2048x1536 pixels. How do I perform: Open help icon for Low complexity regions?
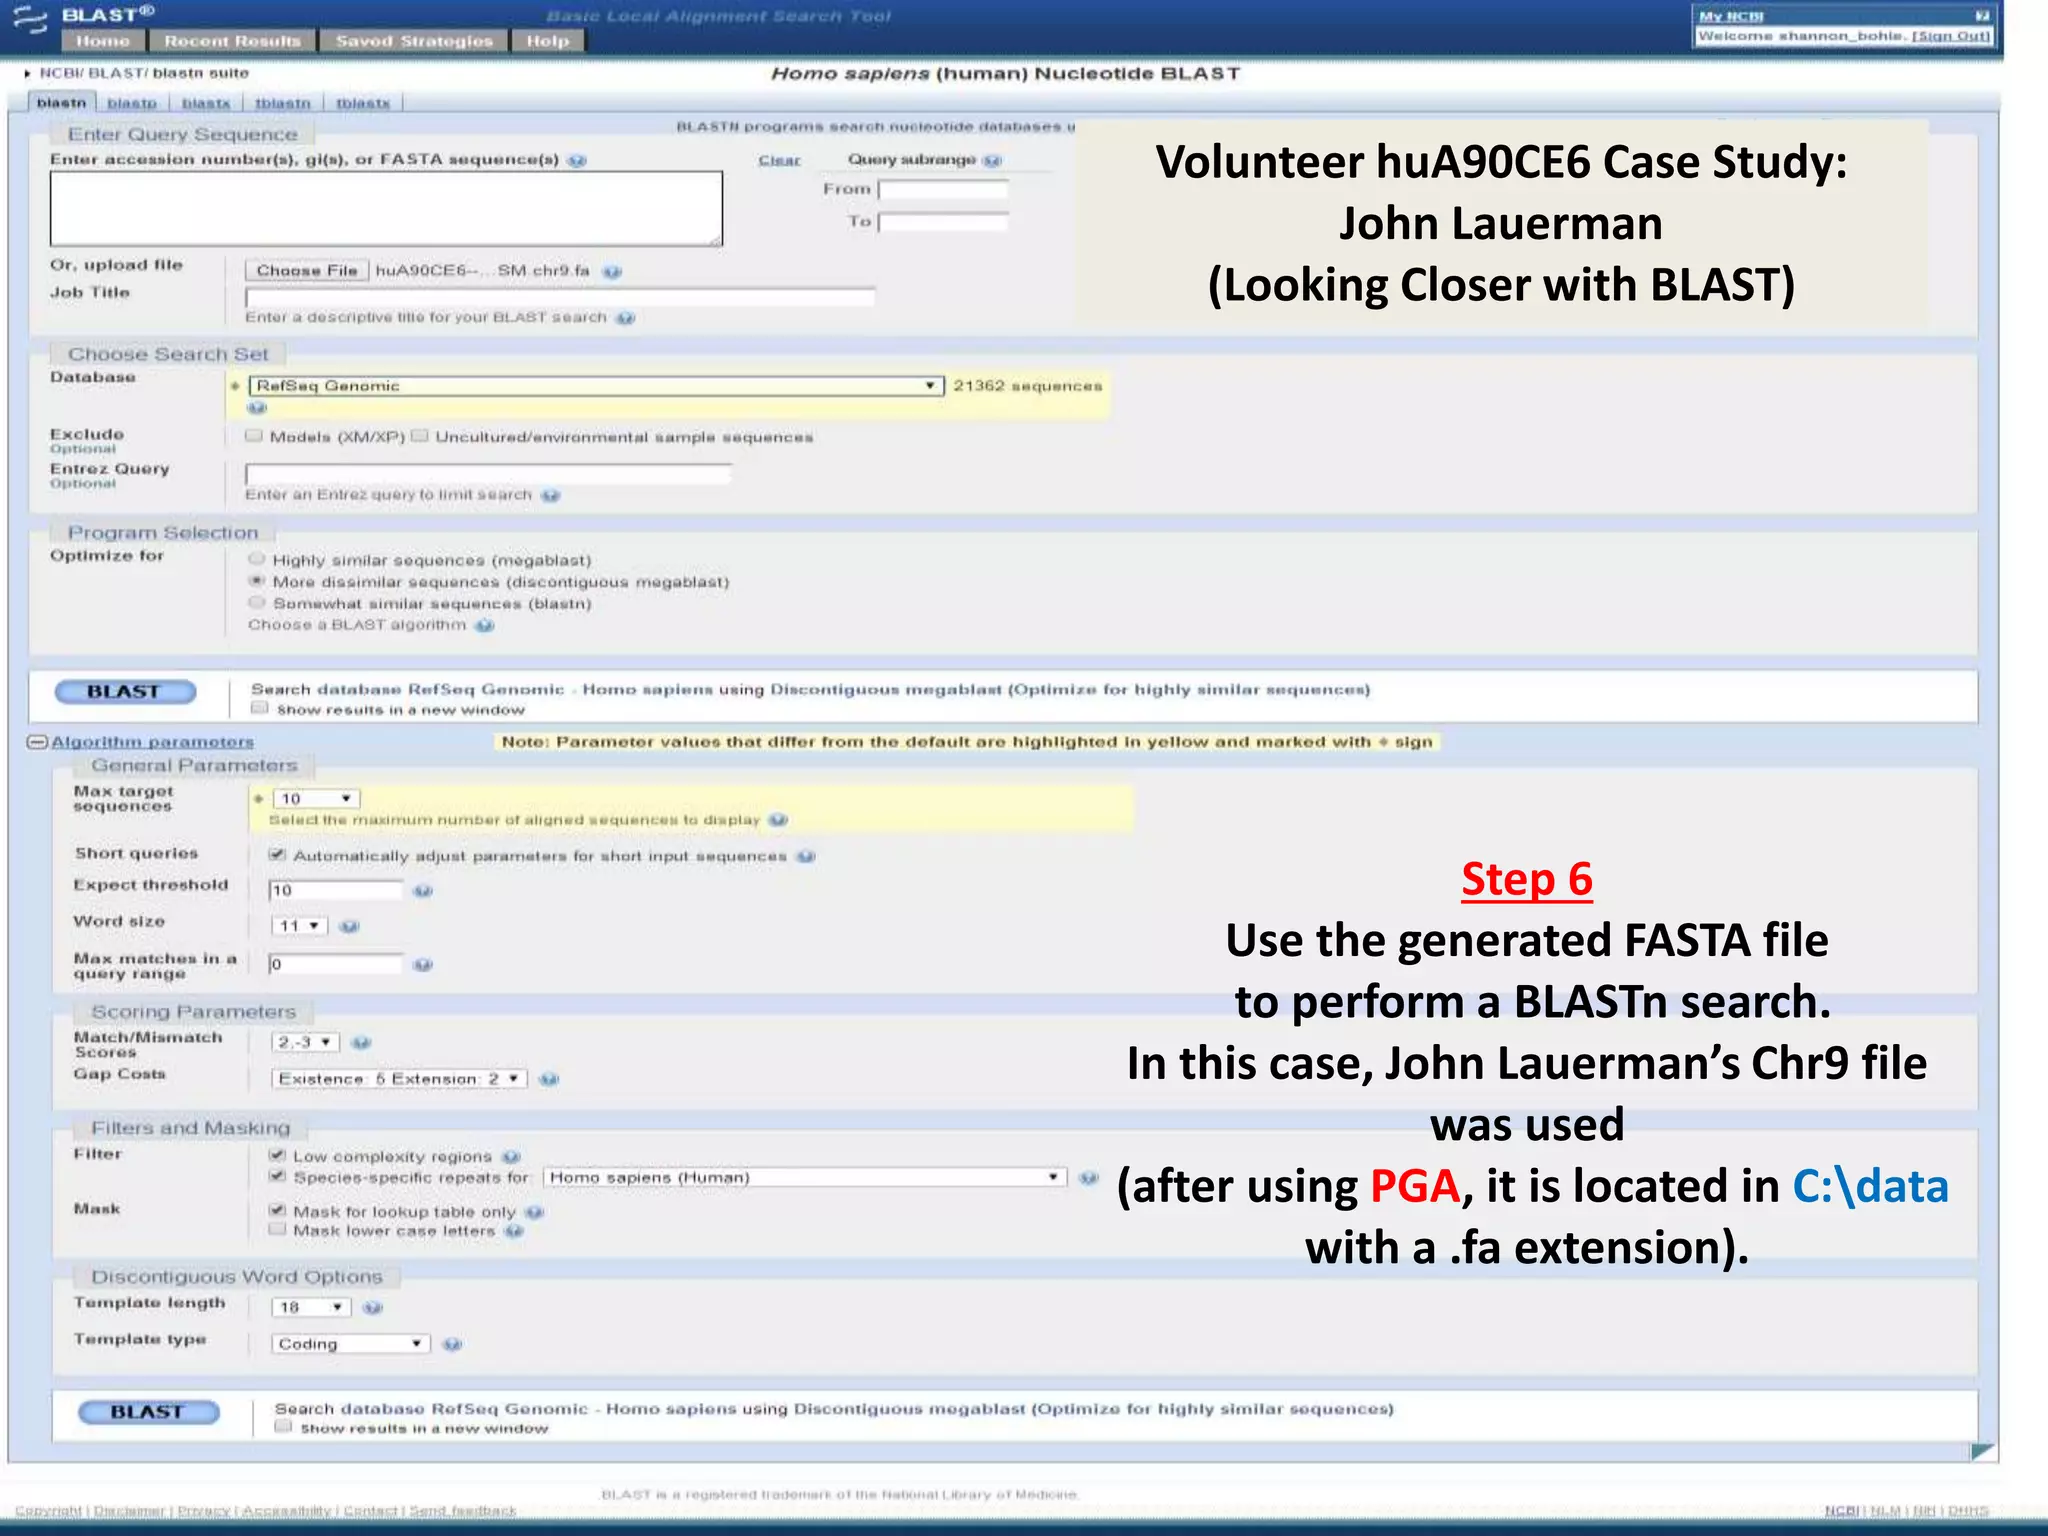[511, 1157]
